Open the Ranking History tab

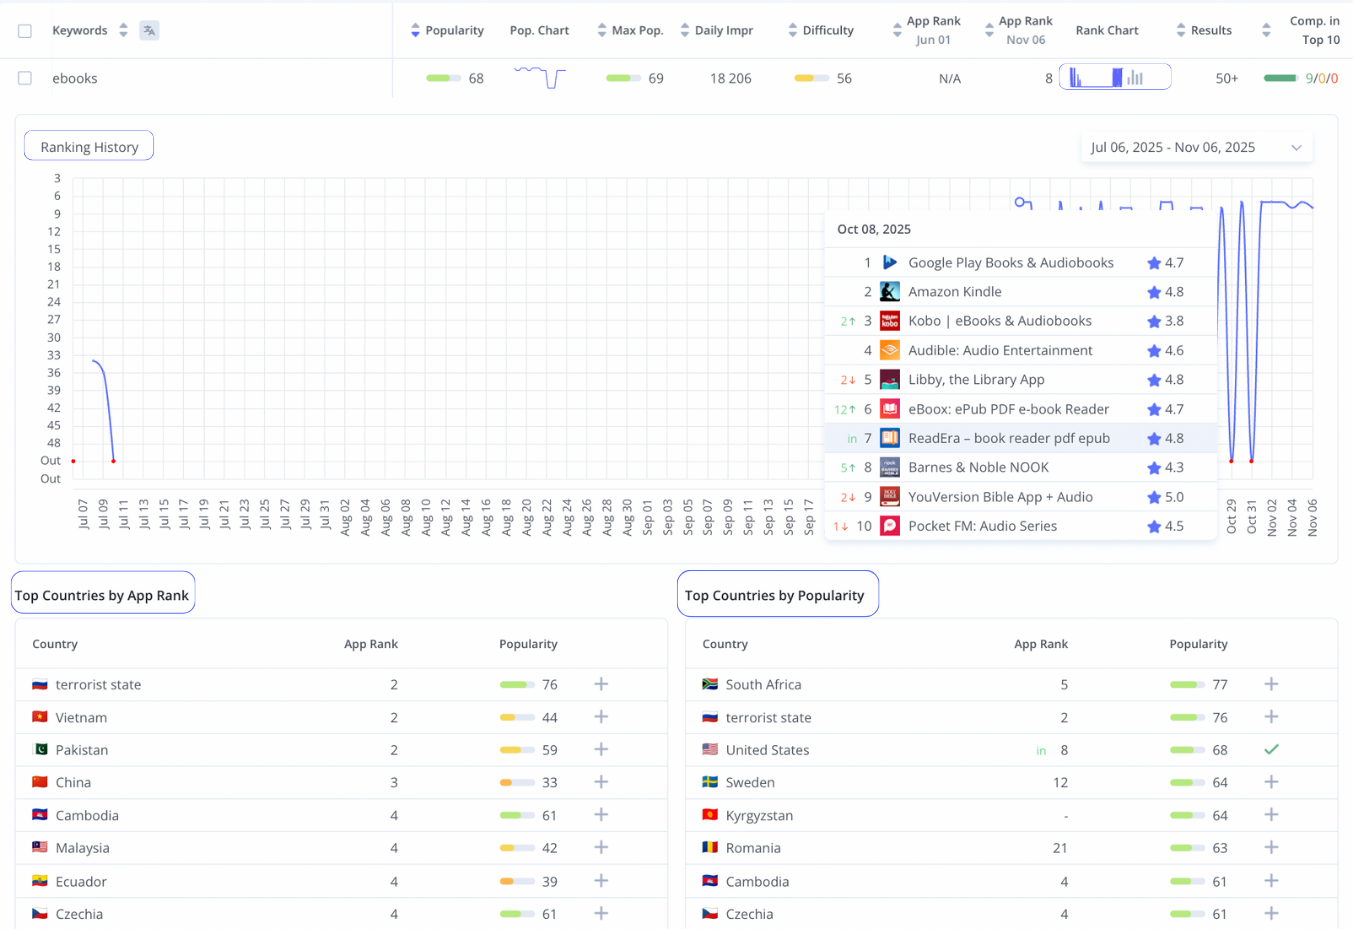tap(89, 146)
